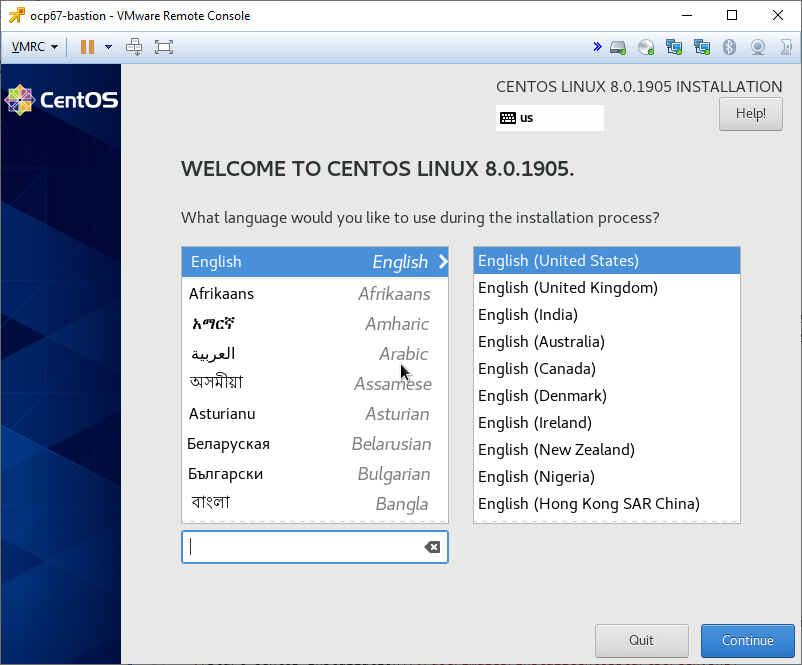The height and width of the screenshot is (665, 802).
Task: Choose English (Australia) locale
Action: click(607, 342)
